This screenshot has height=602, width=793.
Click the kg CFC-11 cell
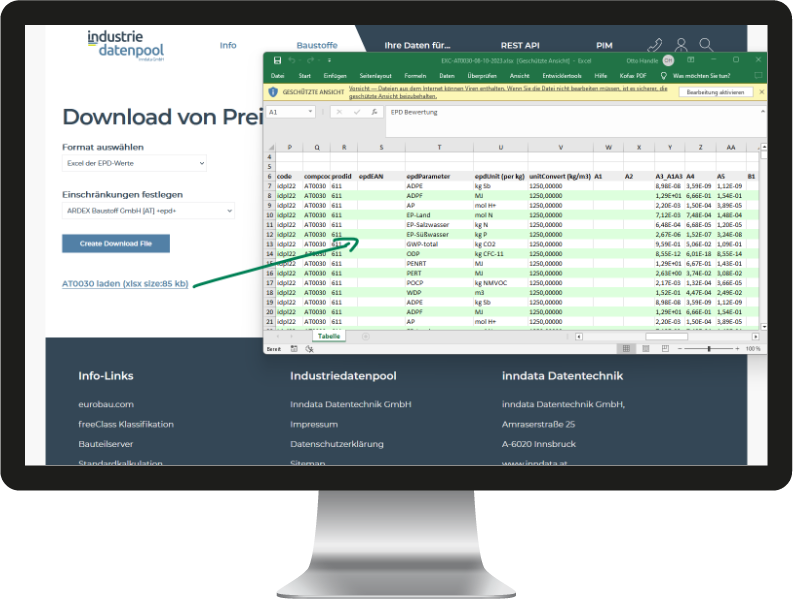pos(501,253)
